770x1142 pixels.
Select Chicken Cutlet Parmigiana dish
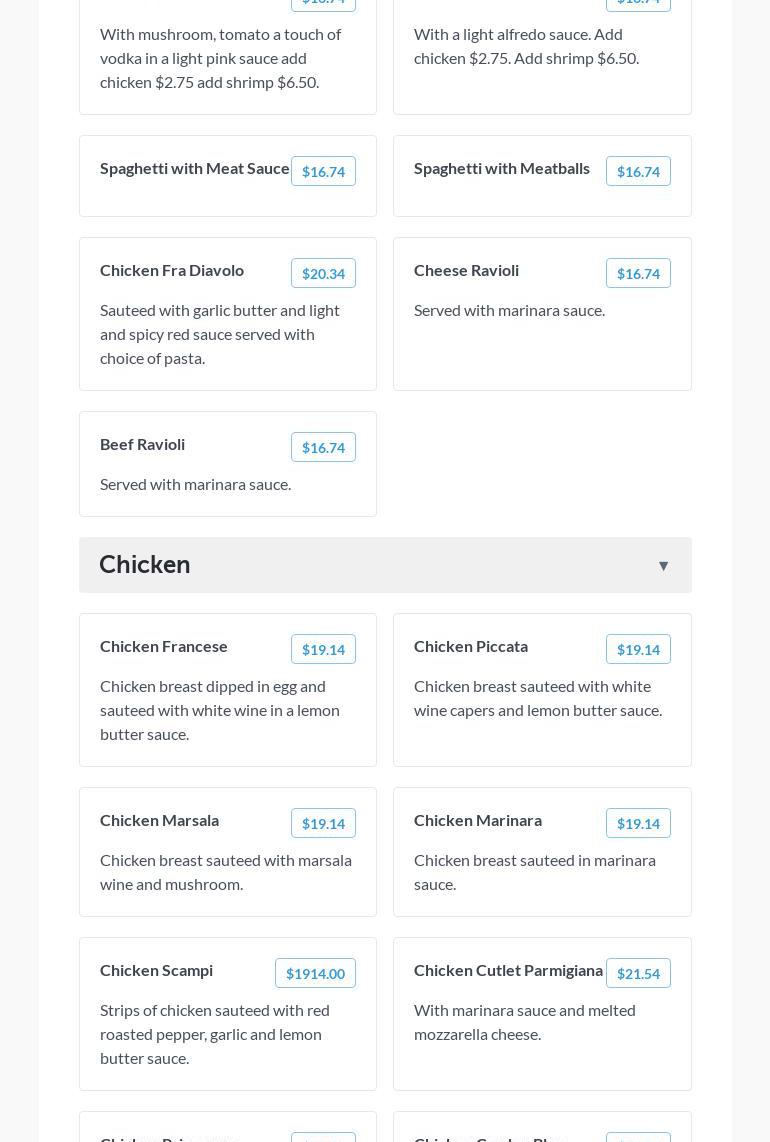pos(508,970)
